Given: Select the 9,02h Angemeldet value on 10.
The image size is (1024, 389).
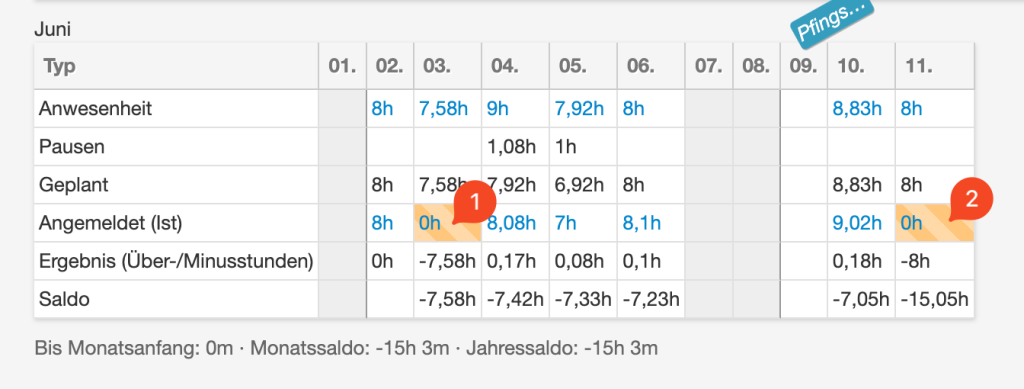Looking at the screenshot, I should coord(857,223).
